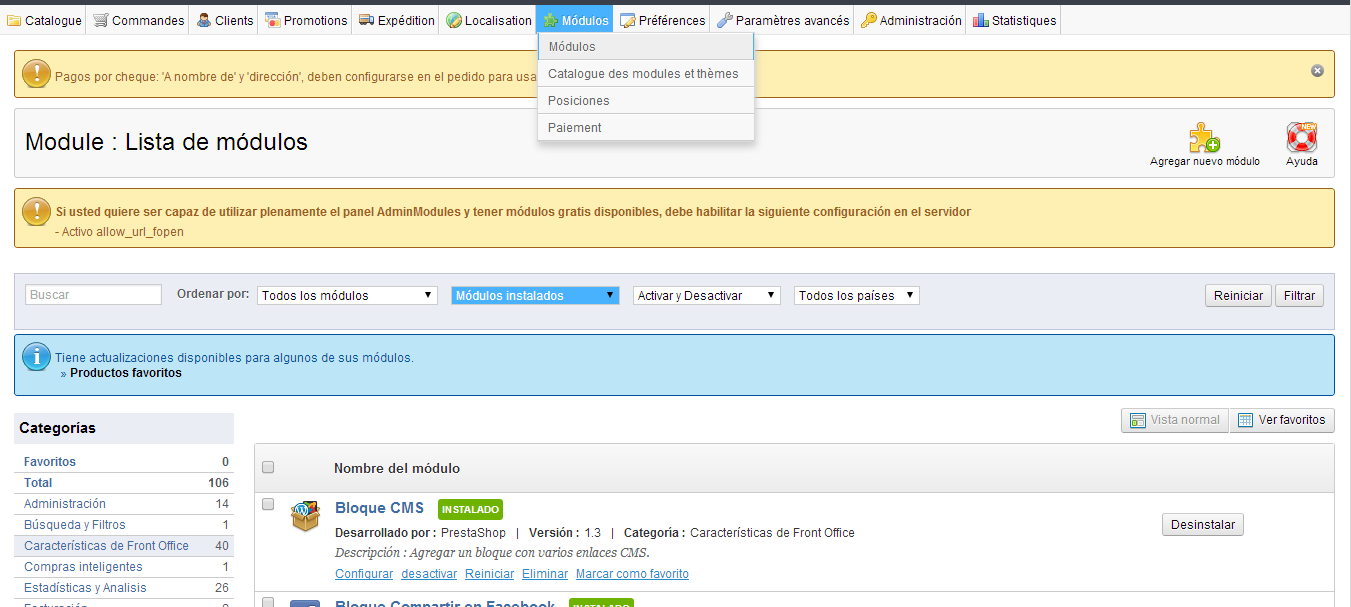Click the Bloque CMS module logo

pyautogui.click(x=305, y=516)
